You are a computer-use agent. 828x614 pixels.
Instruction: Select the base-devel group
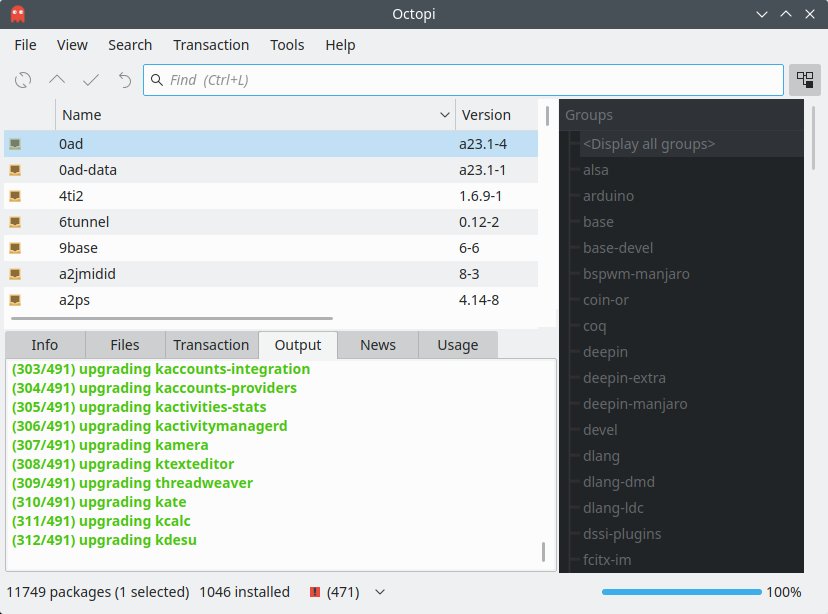click(617, 248)
